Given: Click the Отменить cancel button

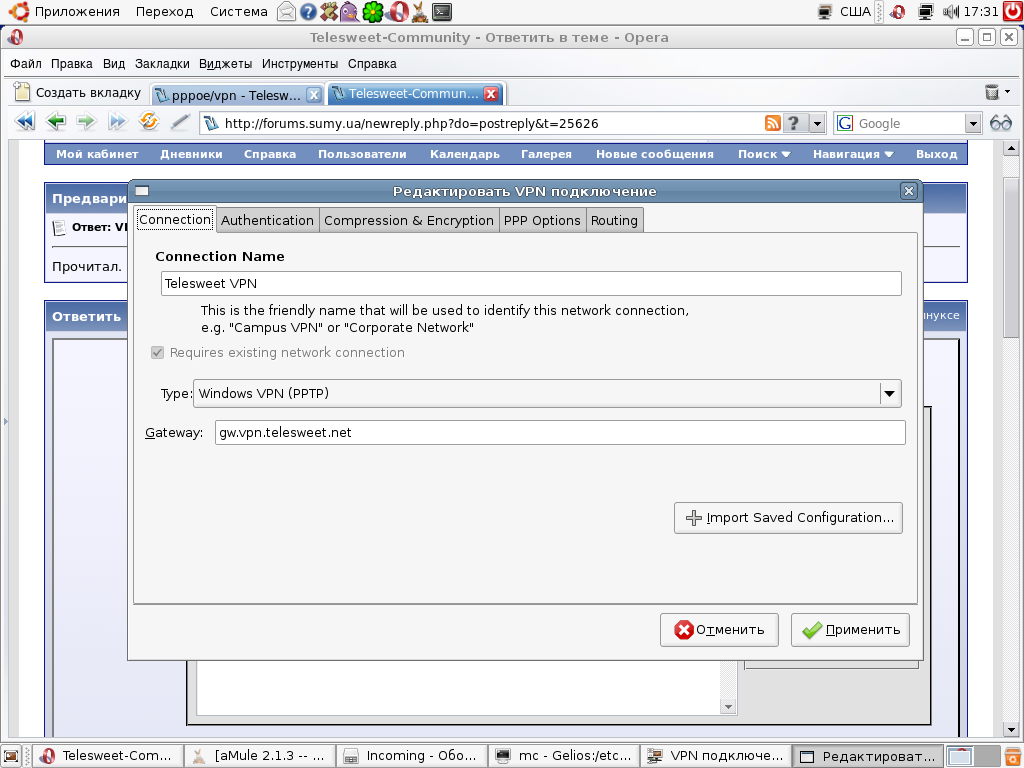Looking at the screenshot, I should click(x=719, y=630).
